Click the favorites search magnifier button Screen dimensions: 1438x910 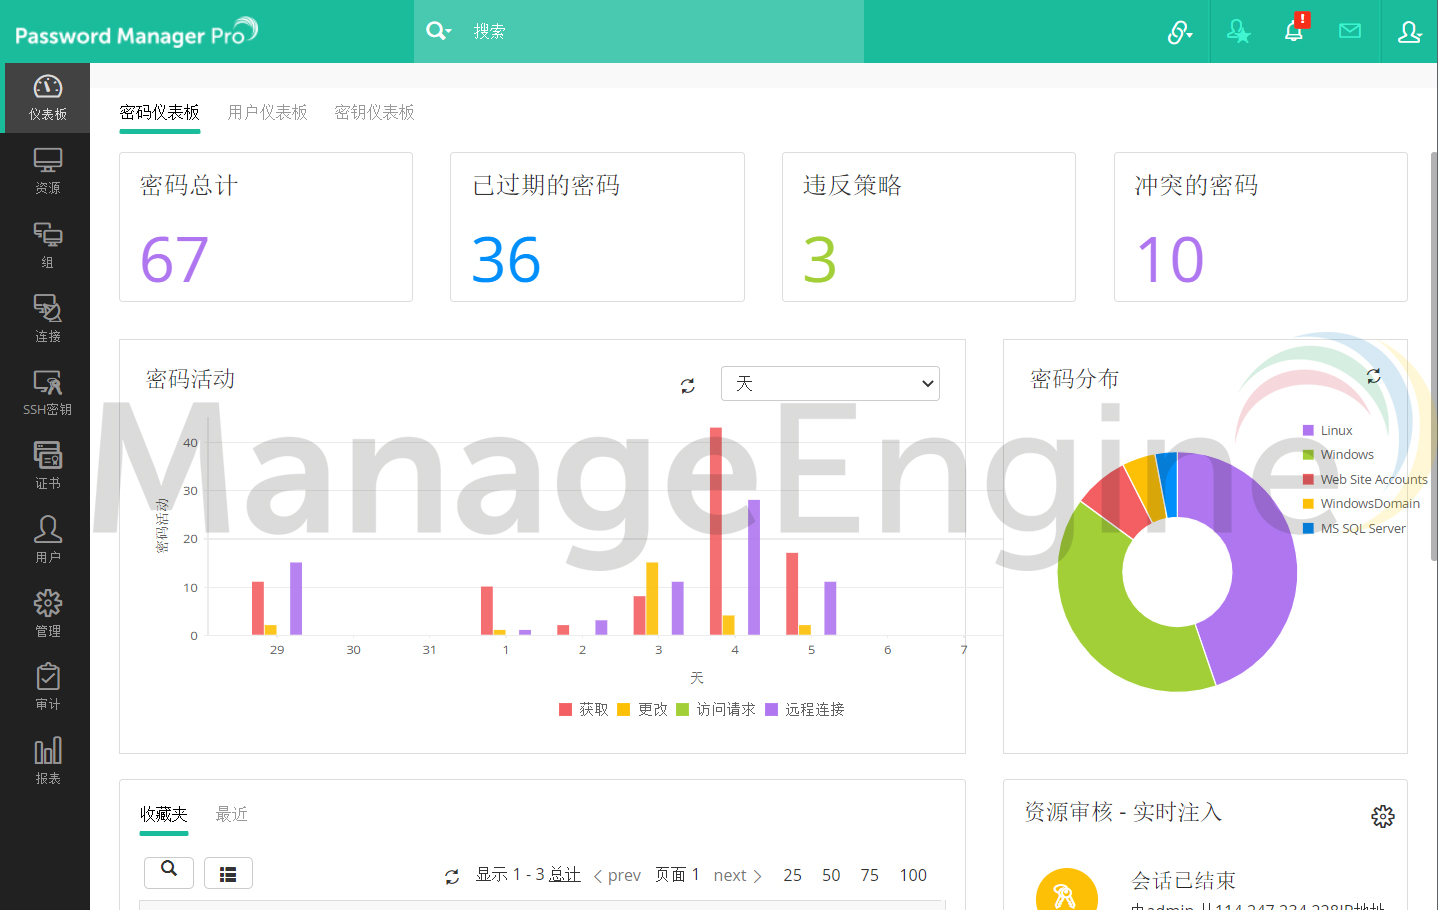[x=169, y=872]
